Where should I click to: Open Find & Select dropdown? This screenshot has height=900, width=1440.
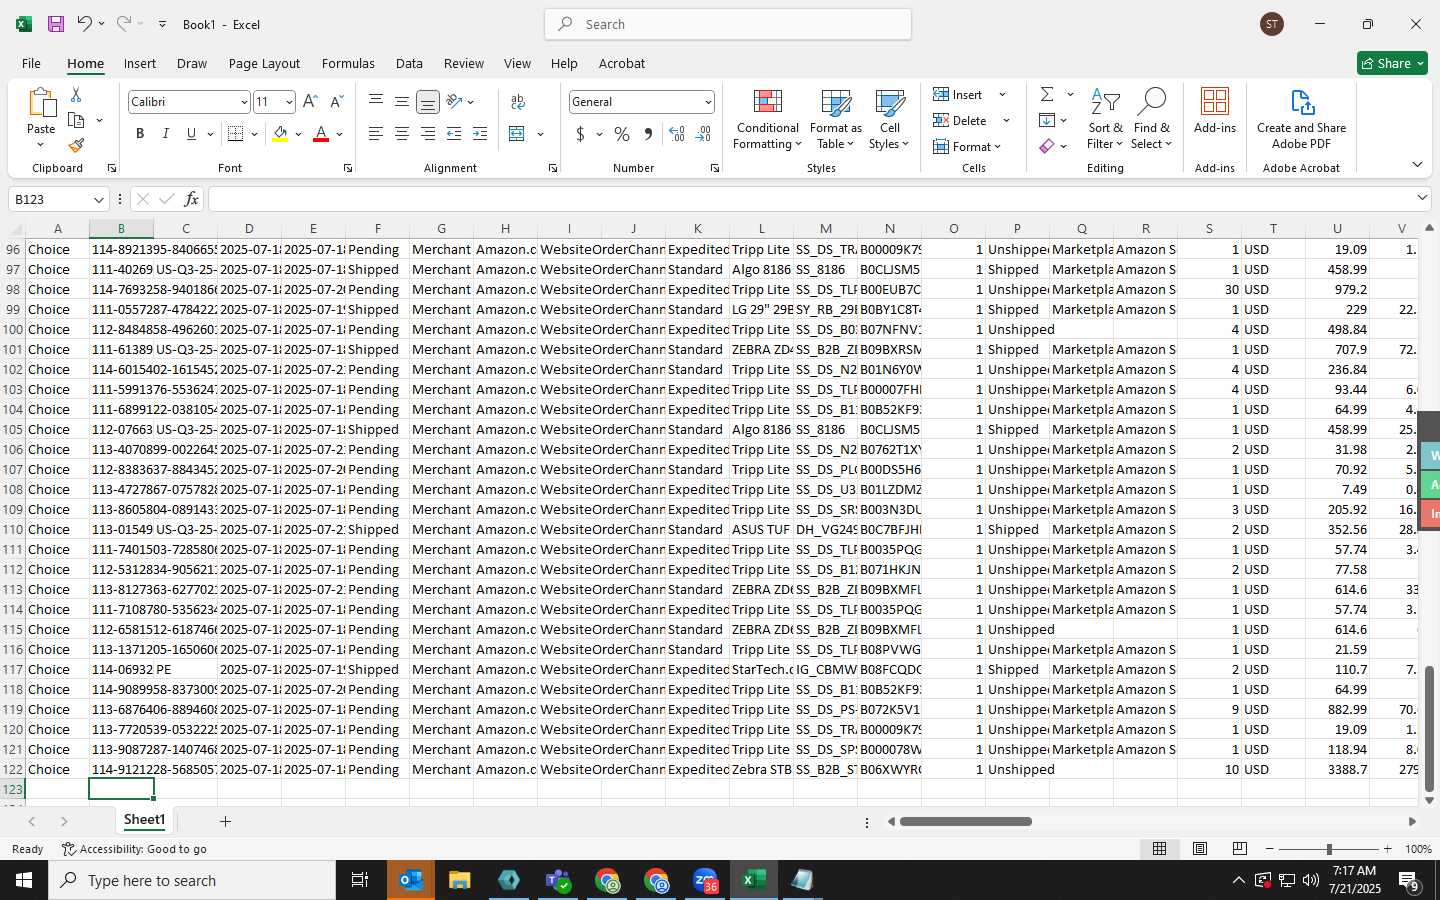(x=1151, y=120)
